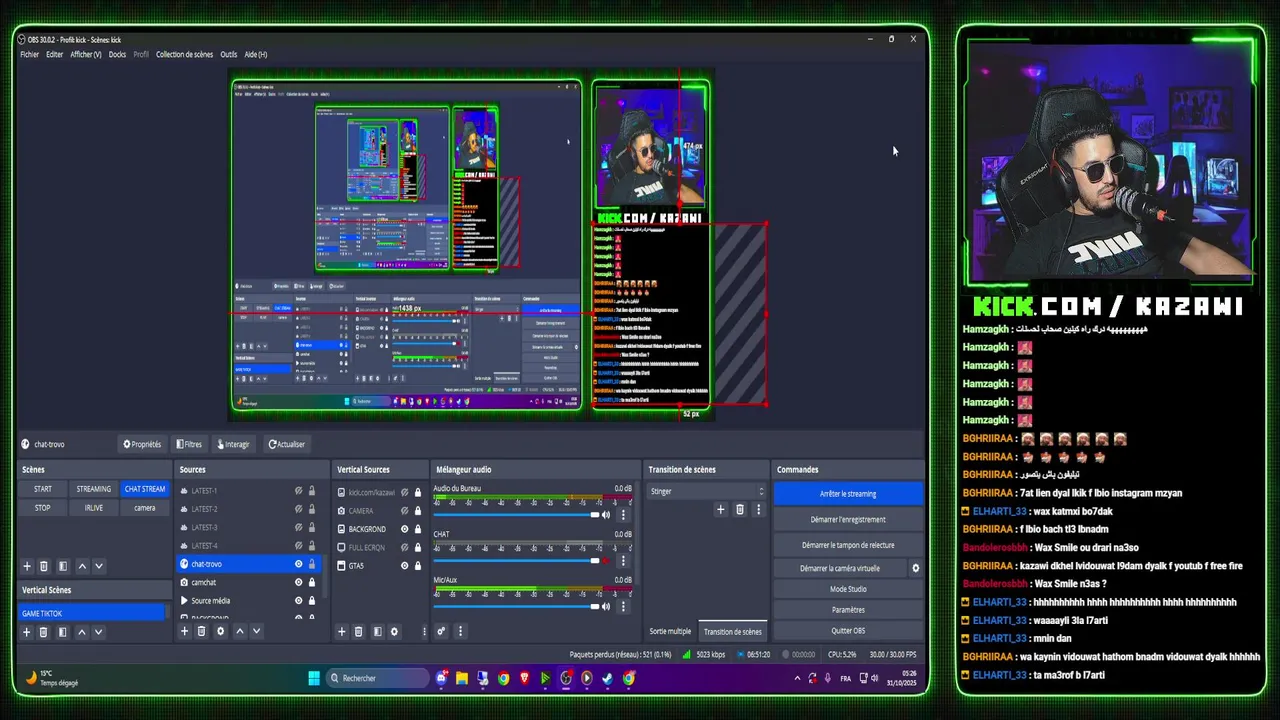Click Arrêter le streaming button

pos(848,493)
